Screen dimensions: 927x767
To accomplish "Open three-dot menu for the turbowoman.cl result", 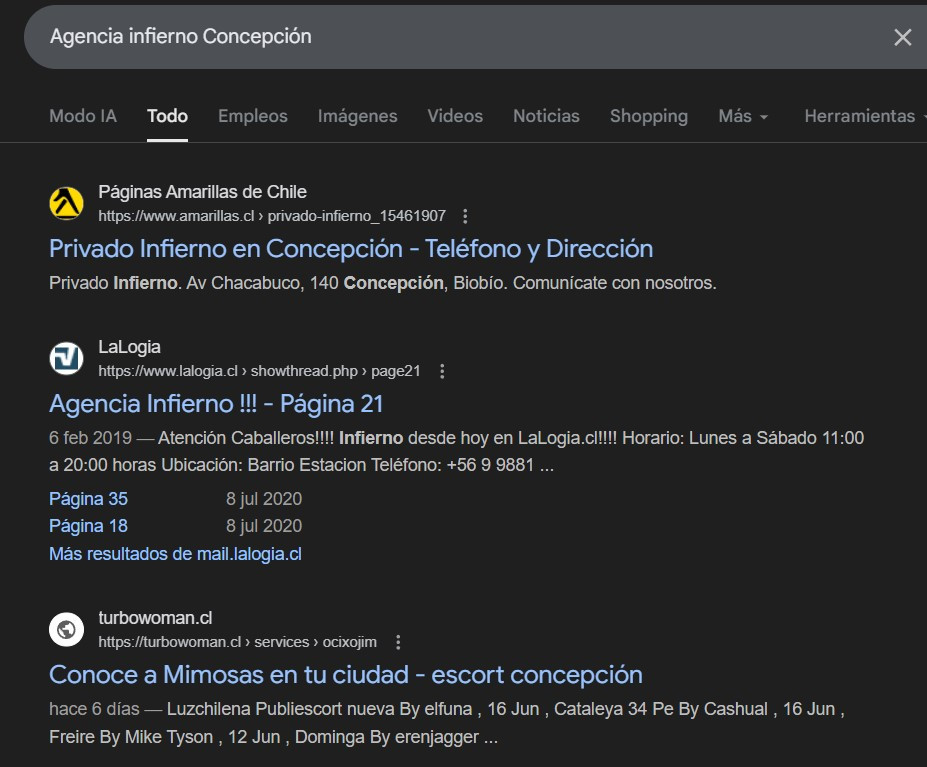I will [x=398, y=642].
